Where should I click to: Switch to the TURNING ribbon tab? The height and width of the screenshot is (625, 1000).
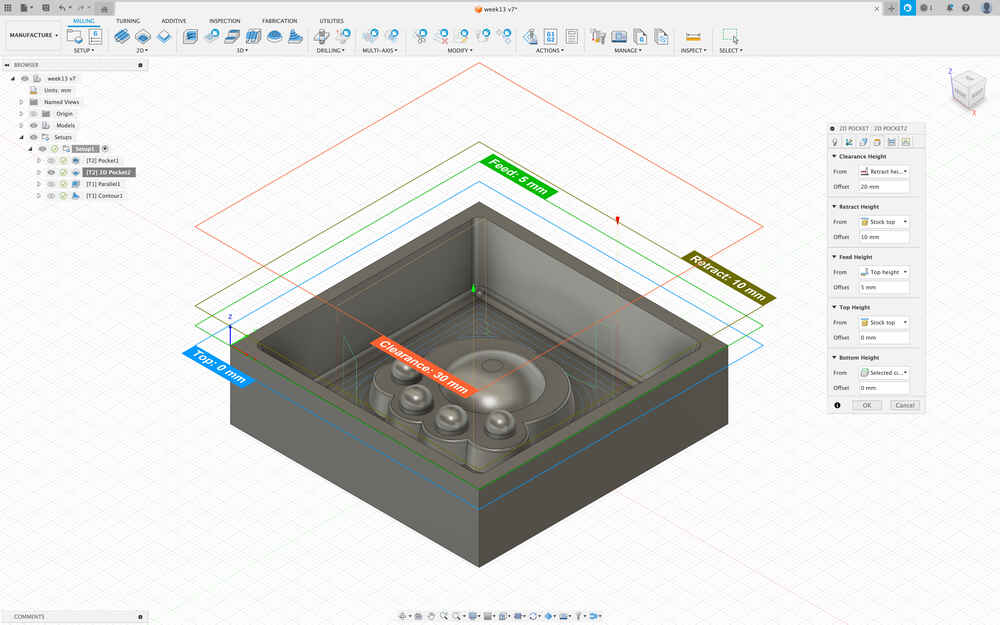128,21
